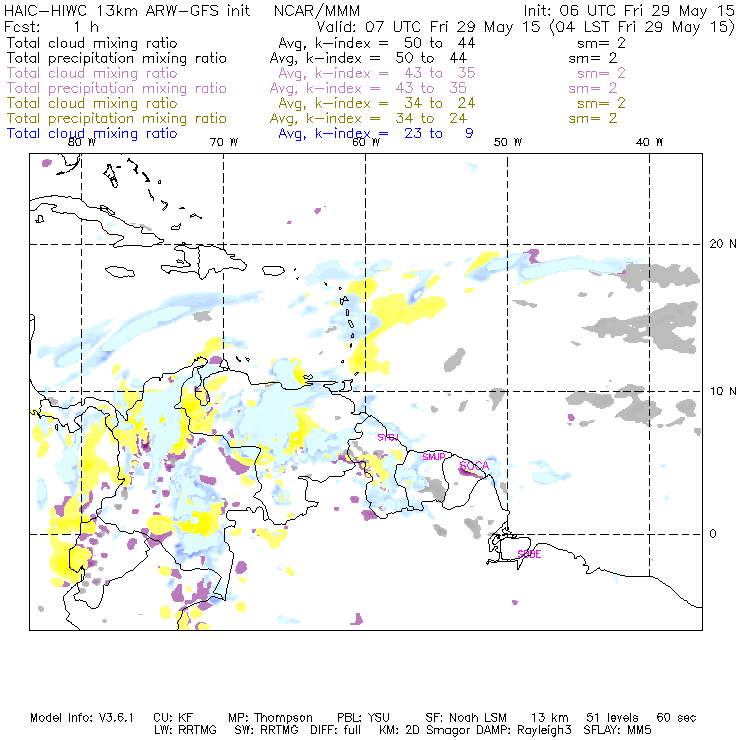This screenshot has height=740, width=740.
Task: Click 'Avg, k-index = 43 to 35' in purple cloud row
Action: tap(377, 73)
